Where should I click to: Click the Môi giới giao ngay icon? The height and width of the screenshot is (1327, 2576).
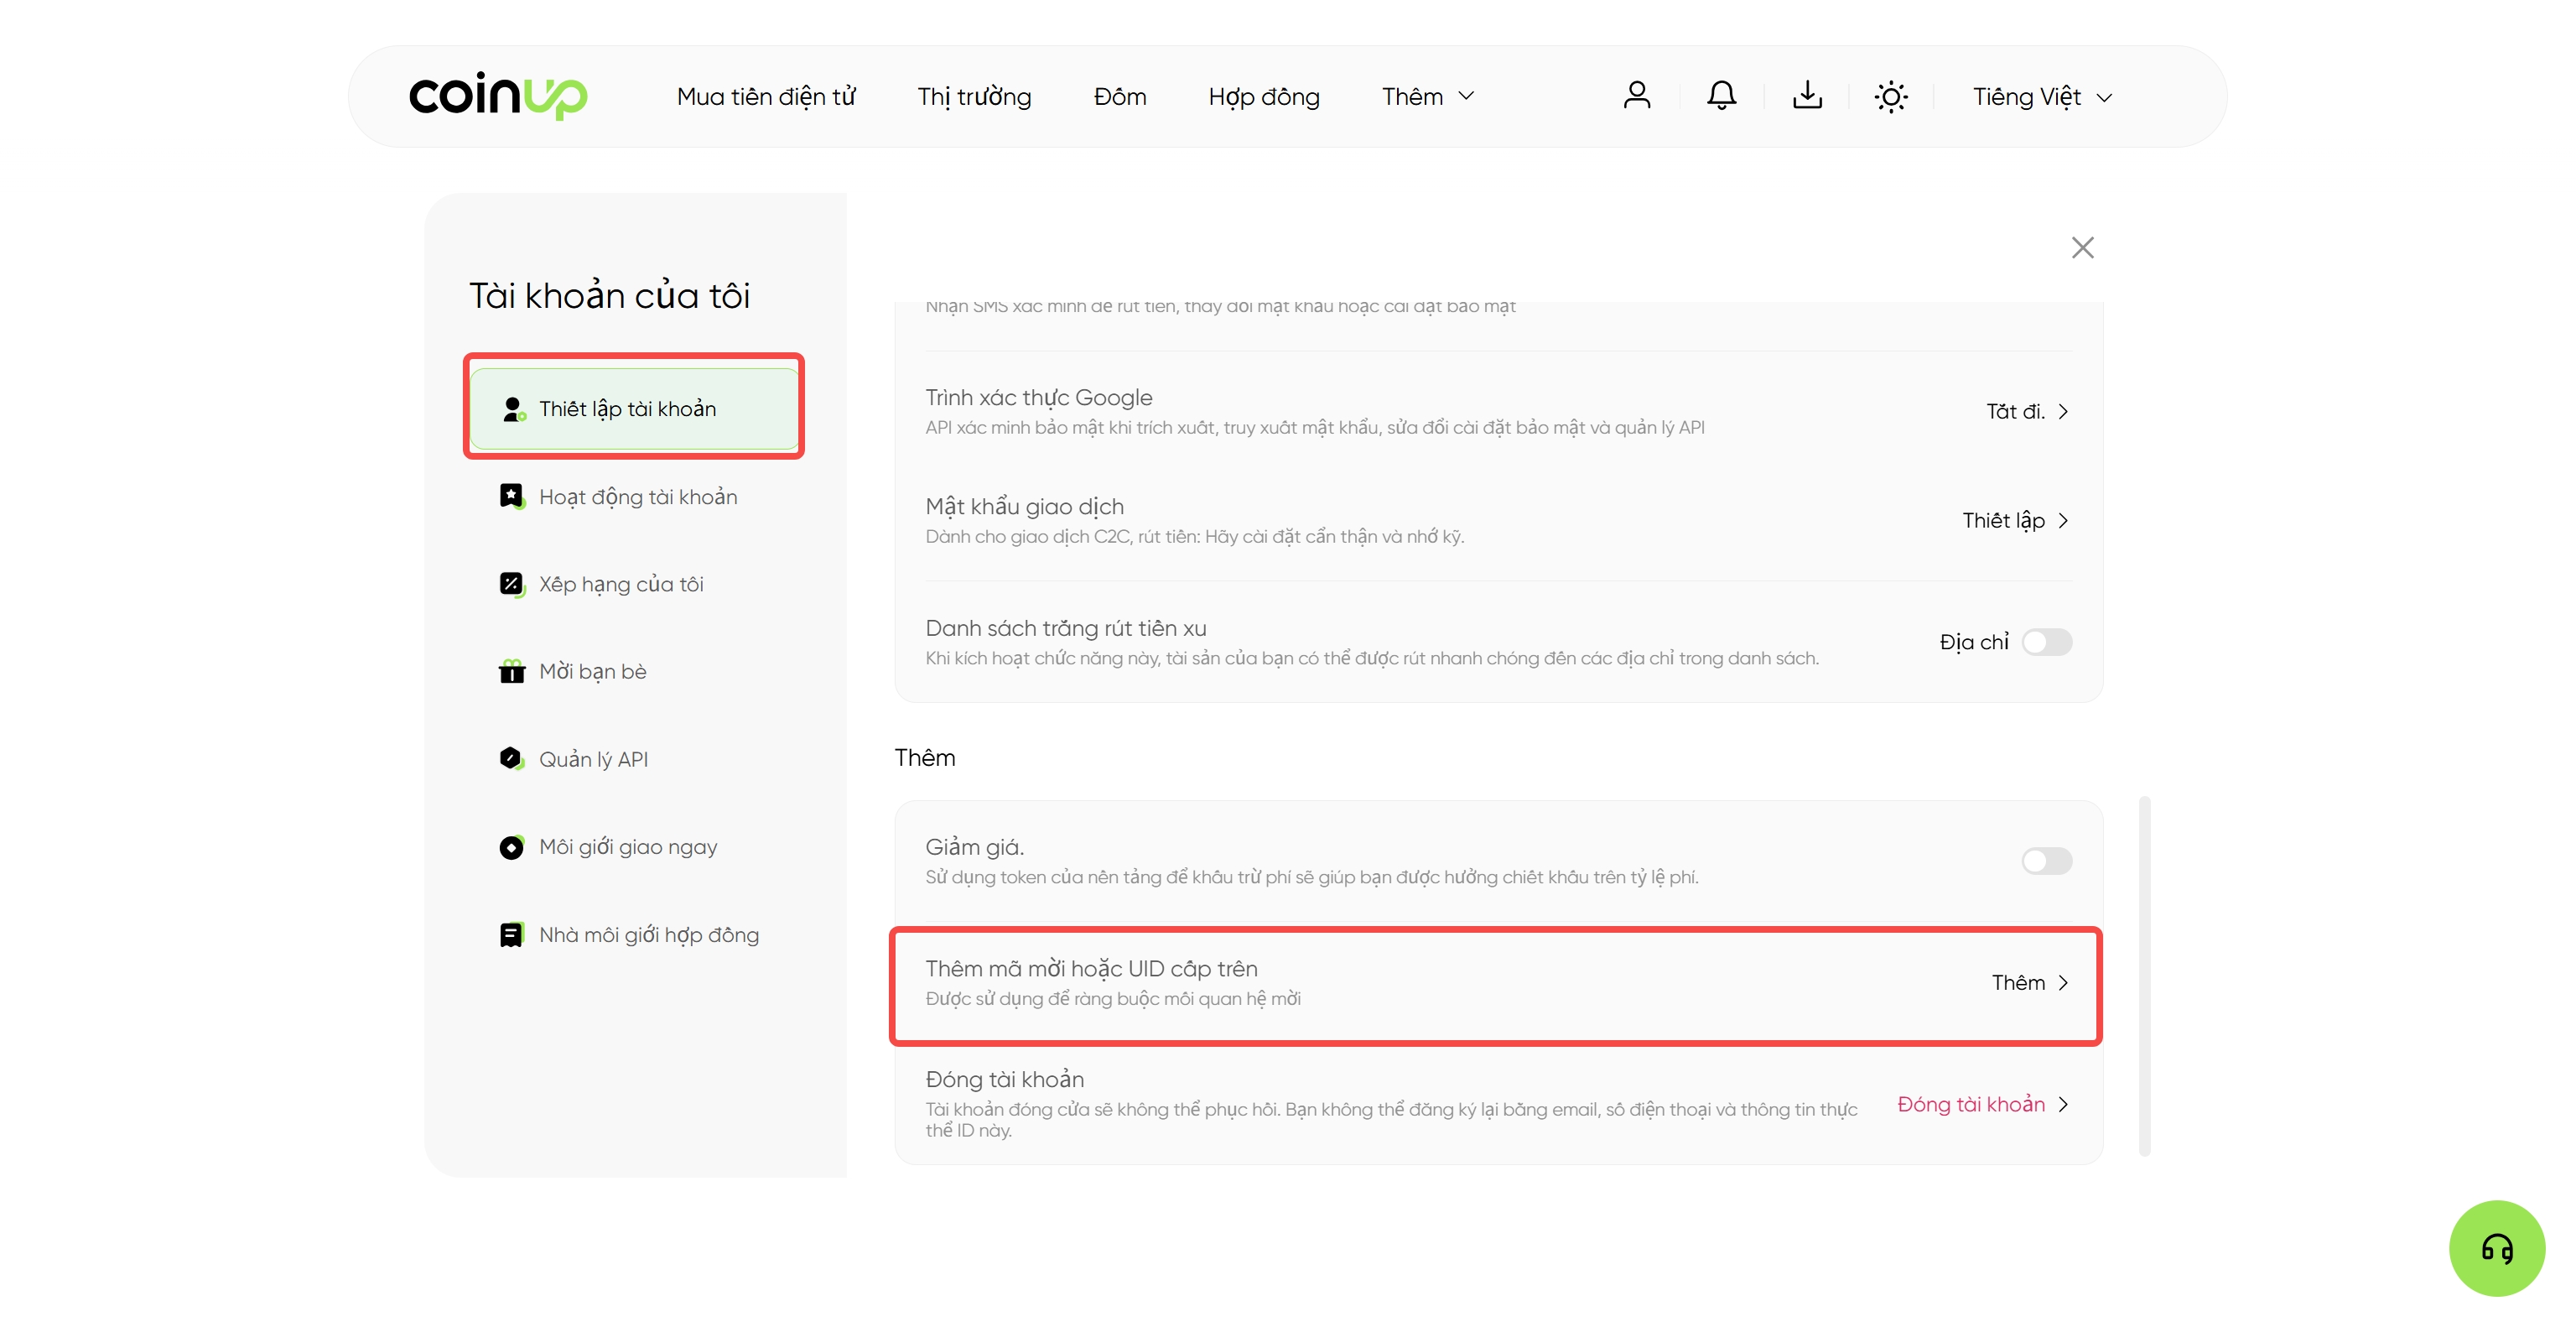click(512, 847)
